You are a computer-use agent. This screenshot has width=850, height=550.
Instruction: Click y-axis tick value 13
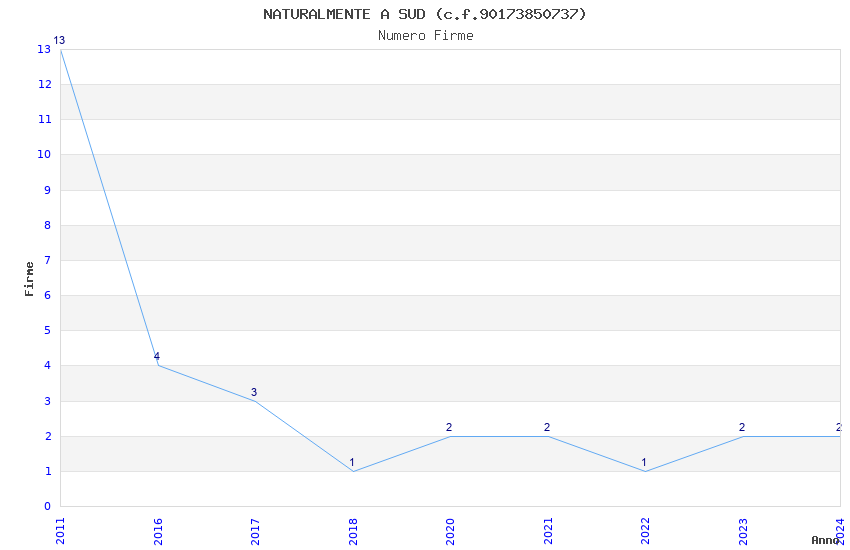pyautogui.click(x=44, y=49)
